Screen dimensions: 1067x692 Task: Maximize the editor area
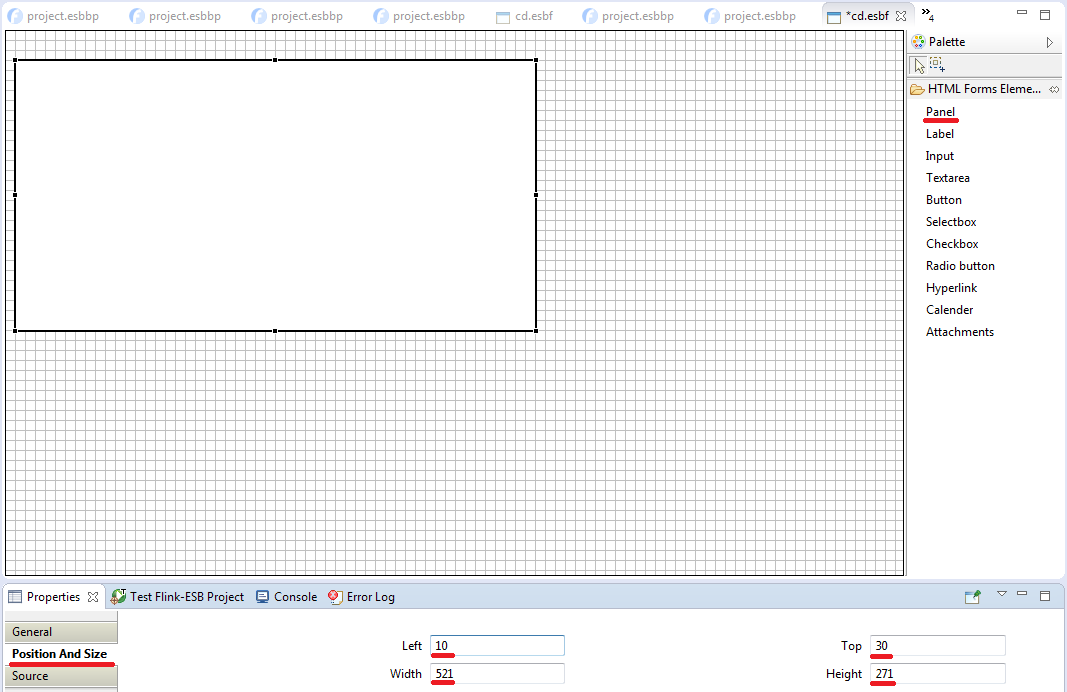1045,14
